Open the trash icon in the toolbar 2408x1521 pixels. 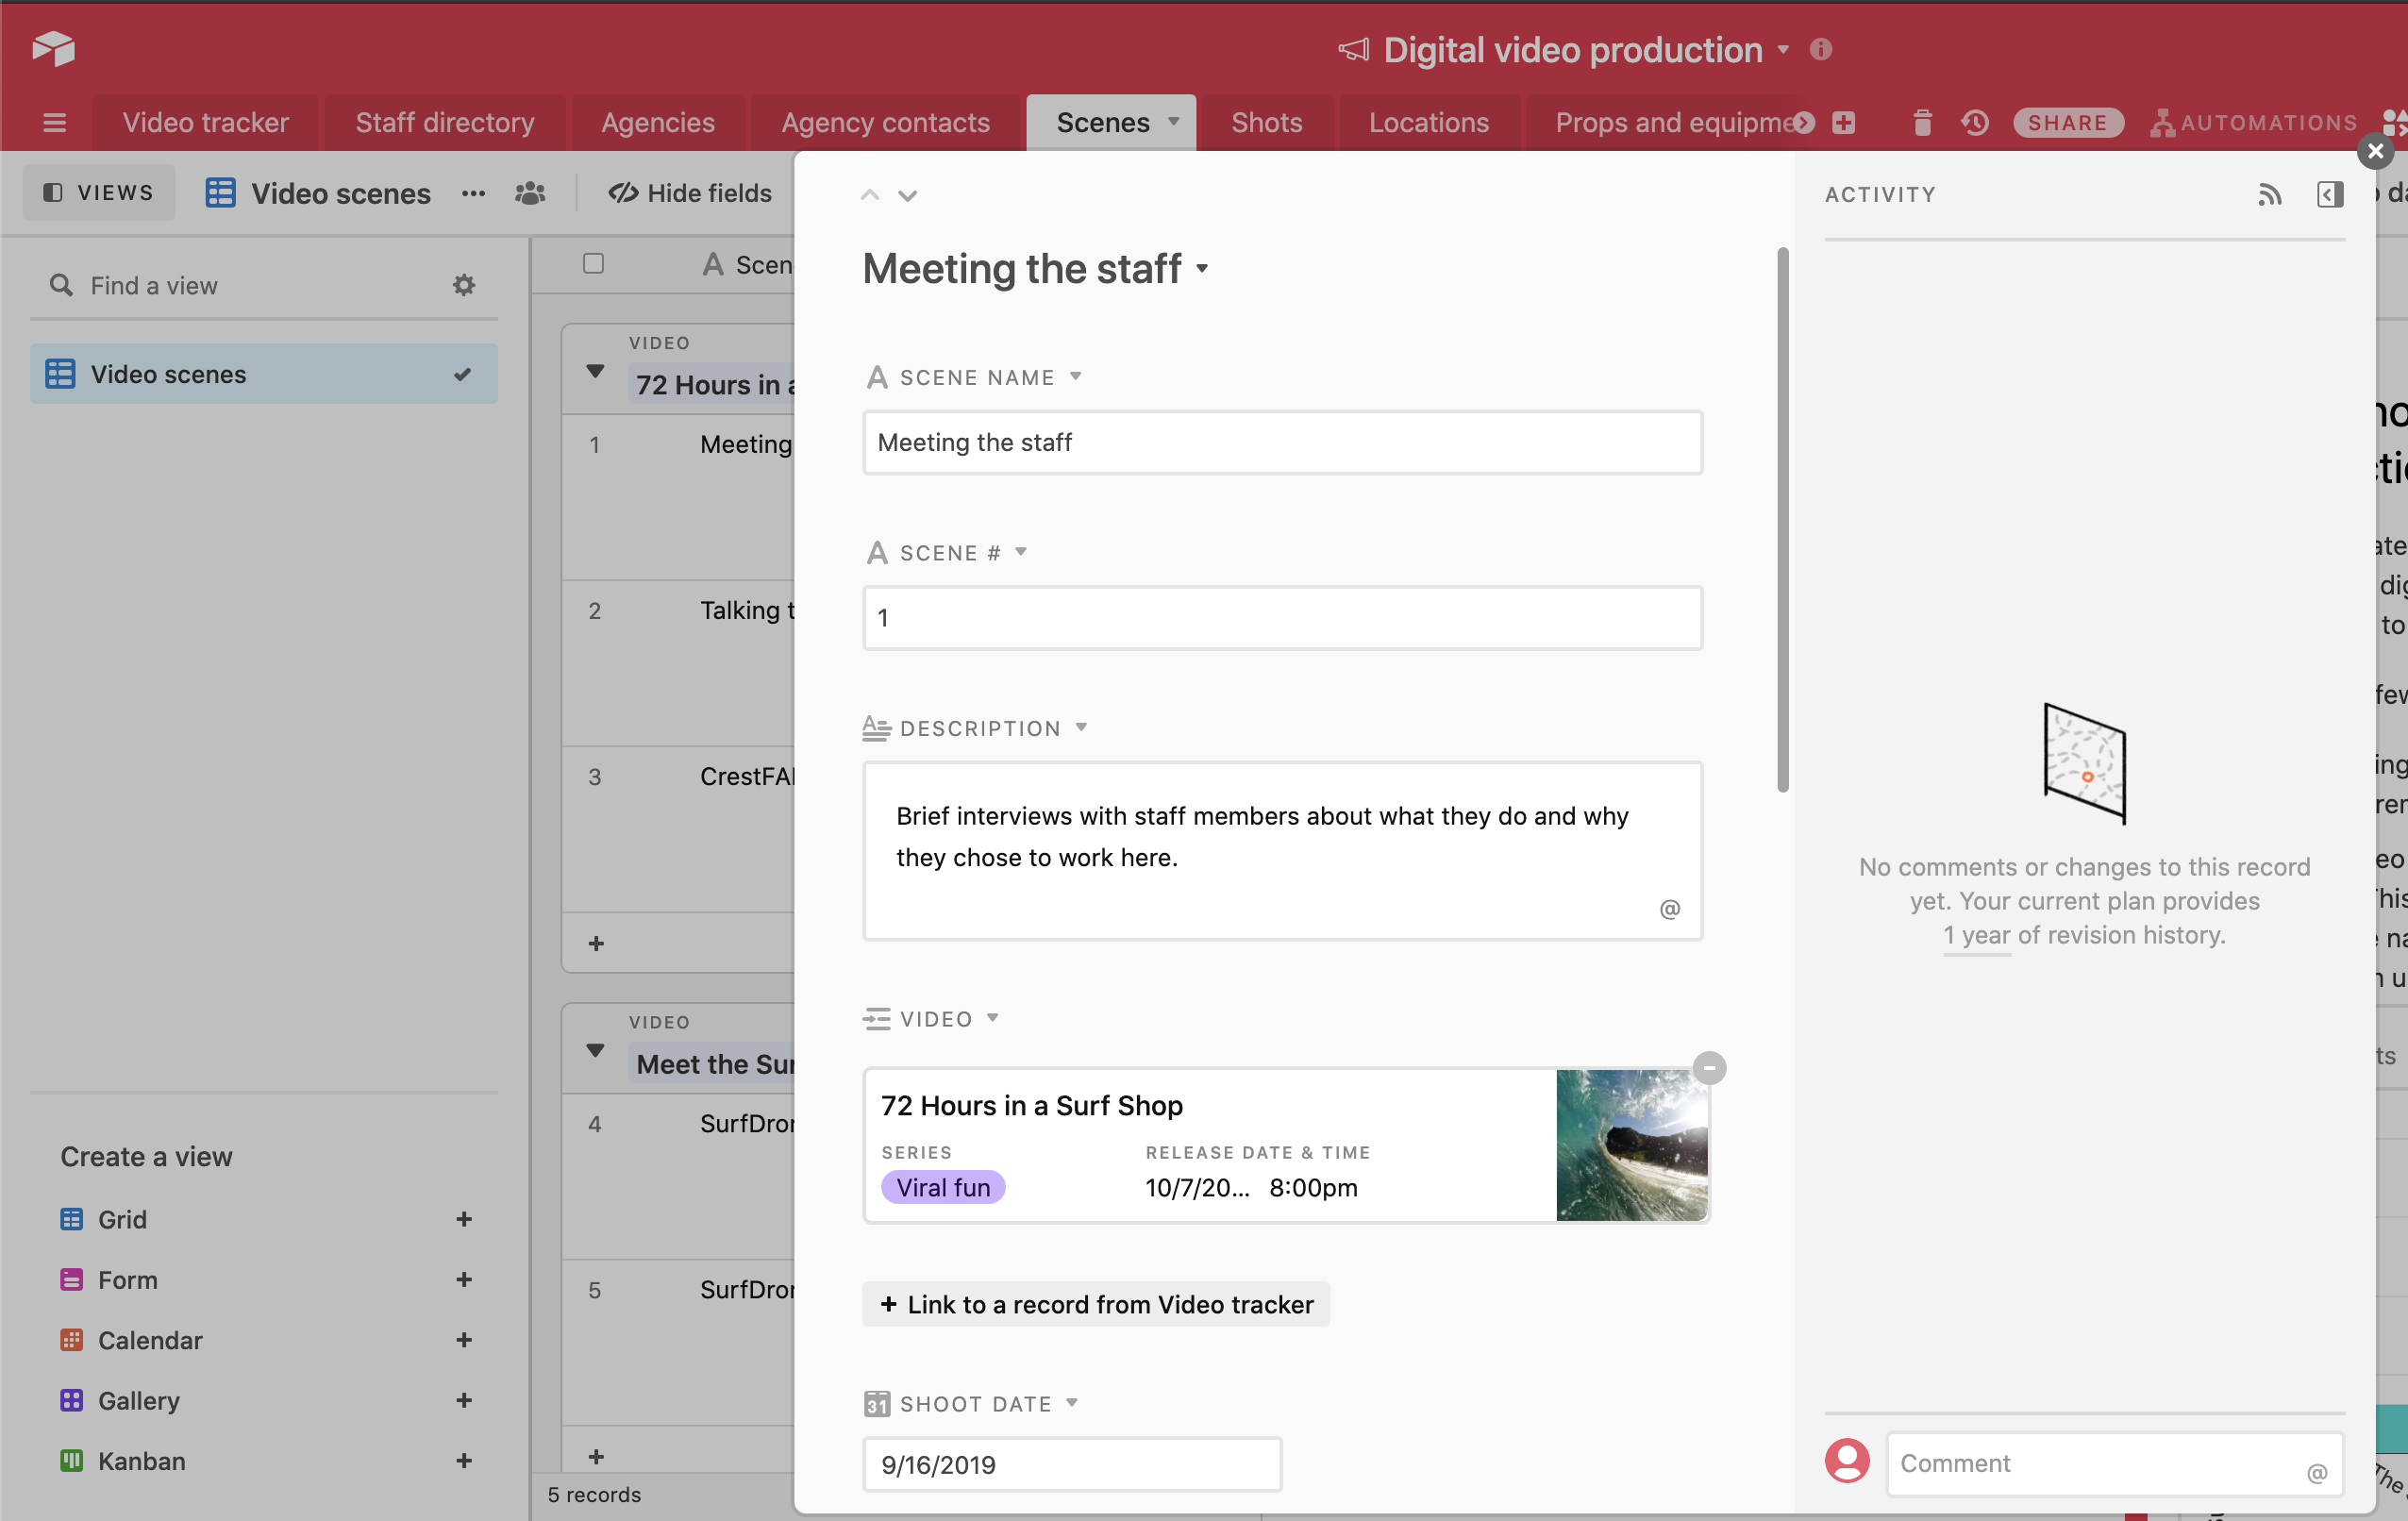1921,122
